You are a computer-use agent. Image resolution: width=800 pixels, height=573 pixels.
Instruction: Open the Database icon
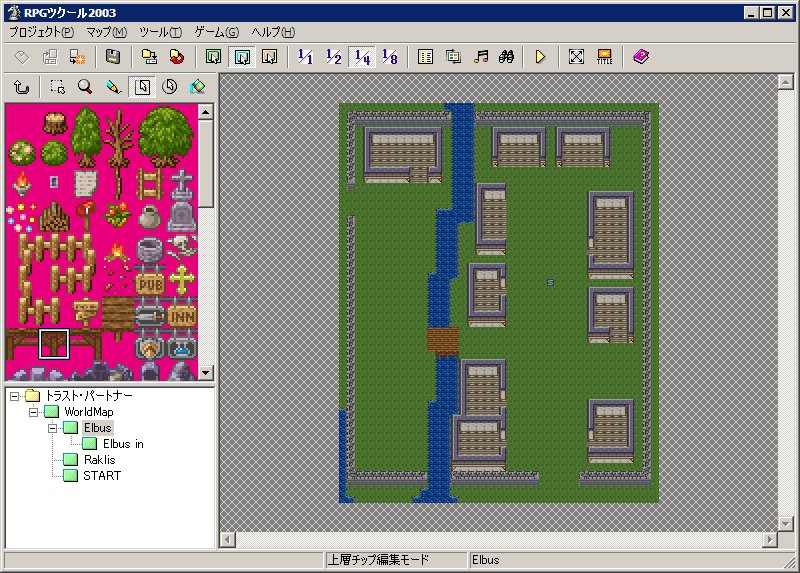click(x=425, y=57)
